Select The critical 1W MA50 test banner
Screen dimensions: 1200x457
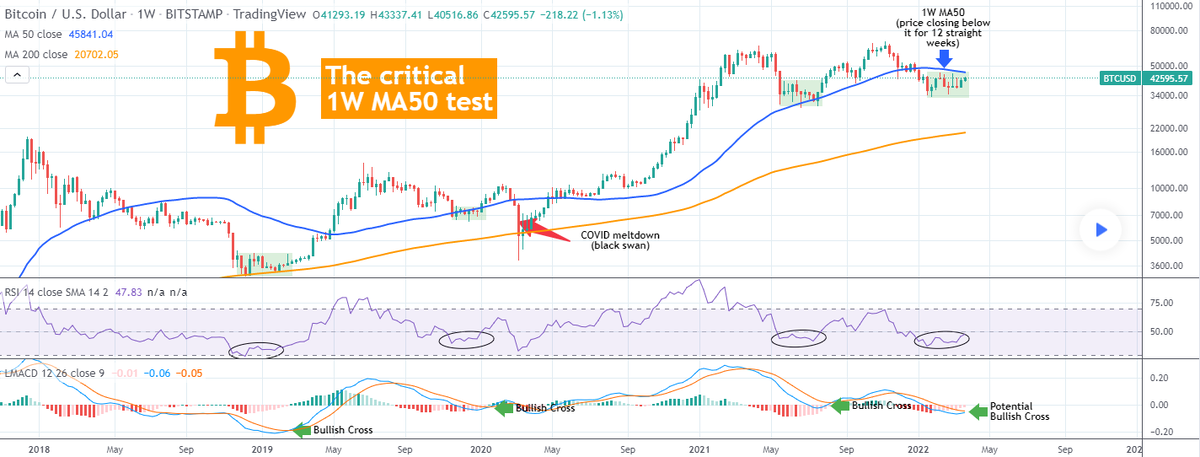pos(408,88)
